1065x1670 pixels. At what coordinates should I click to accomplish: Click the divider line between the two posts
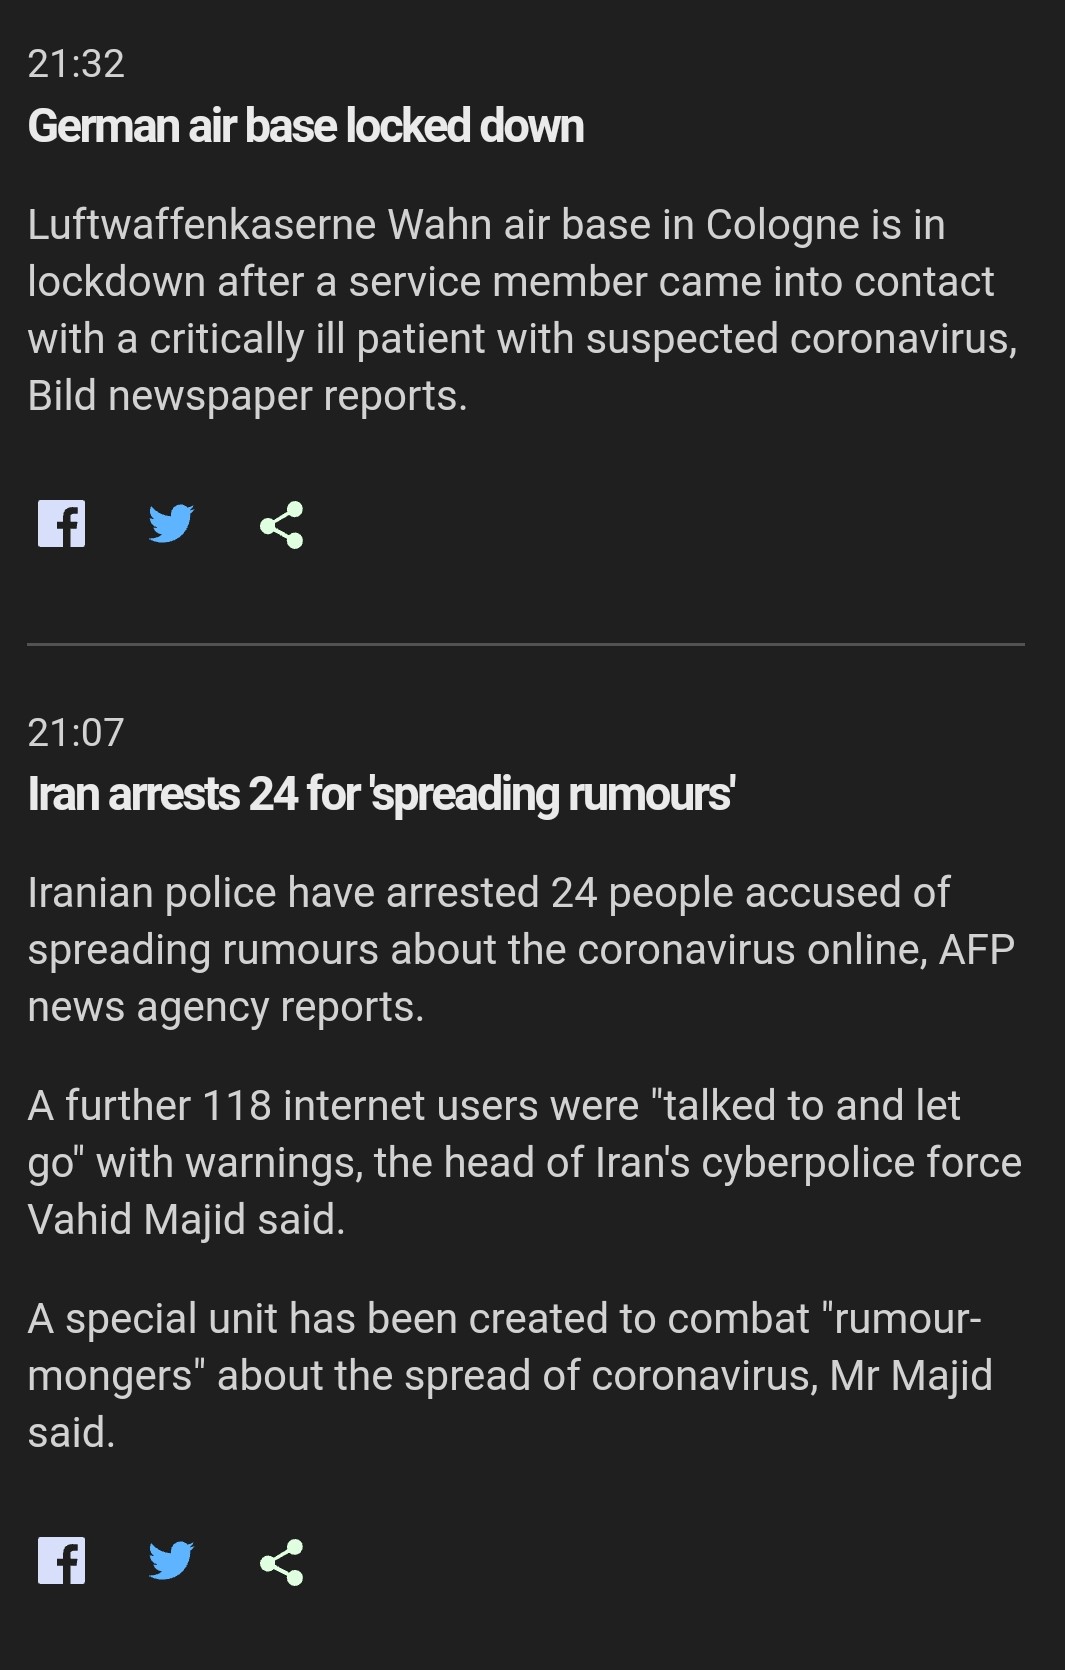tap(526, 644)
